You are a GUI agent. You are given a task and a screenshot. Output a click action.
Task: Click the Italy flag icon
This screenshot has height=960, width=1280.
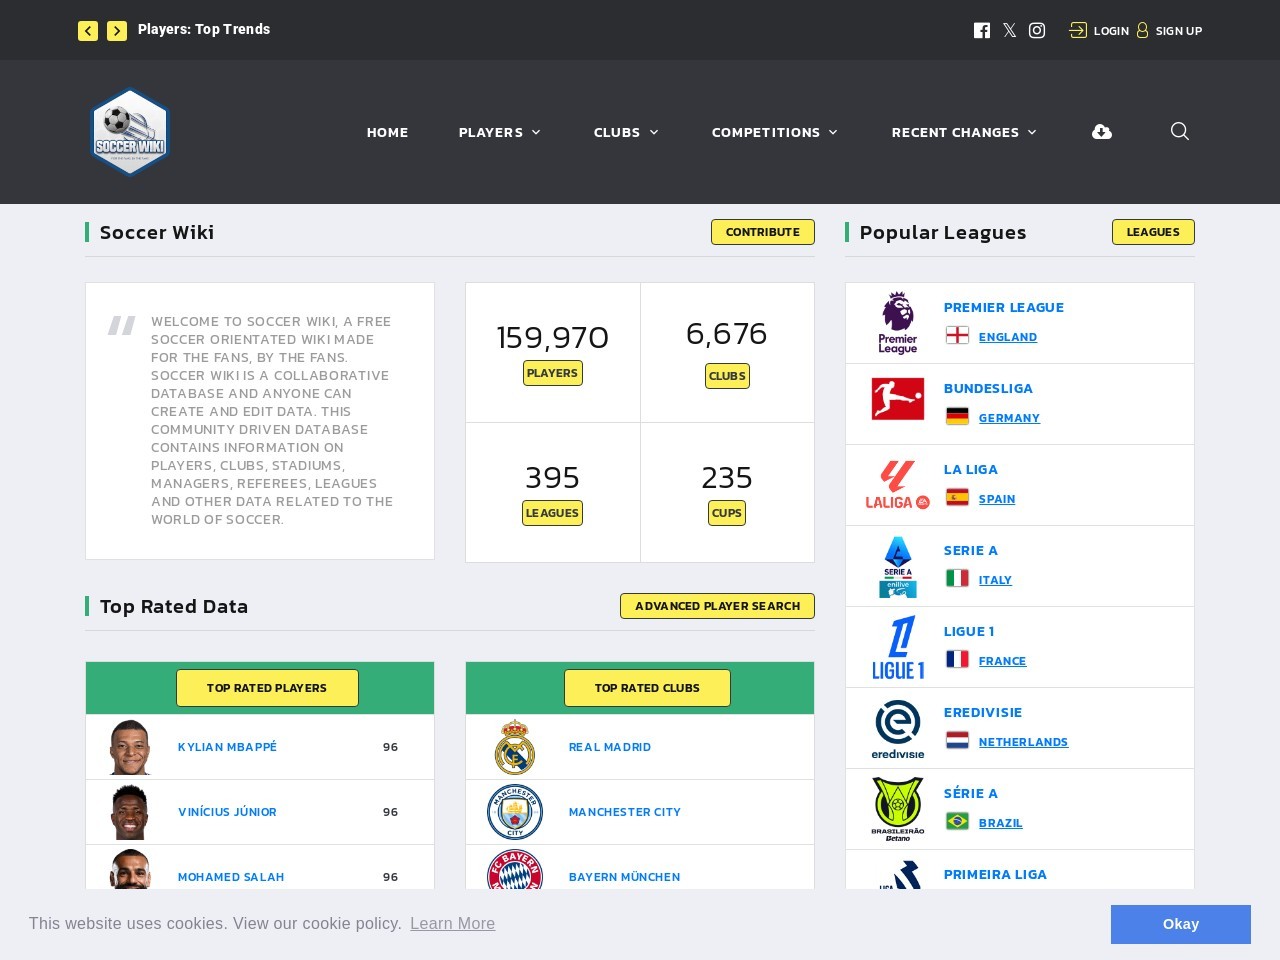click(958, 578)
